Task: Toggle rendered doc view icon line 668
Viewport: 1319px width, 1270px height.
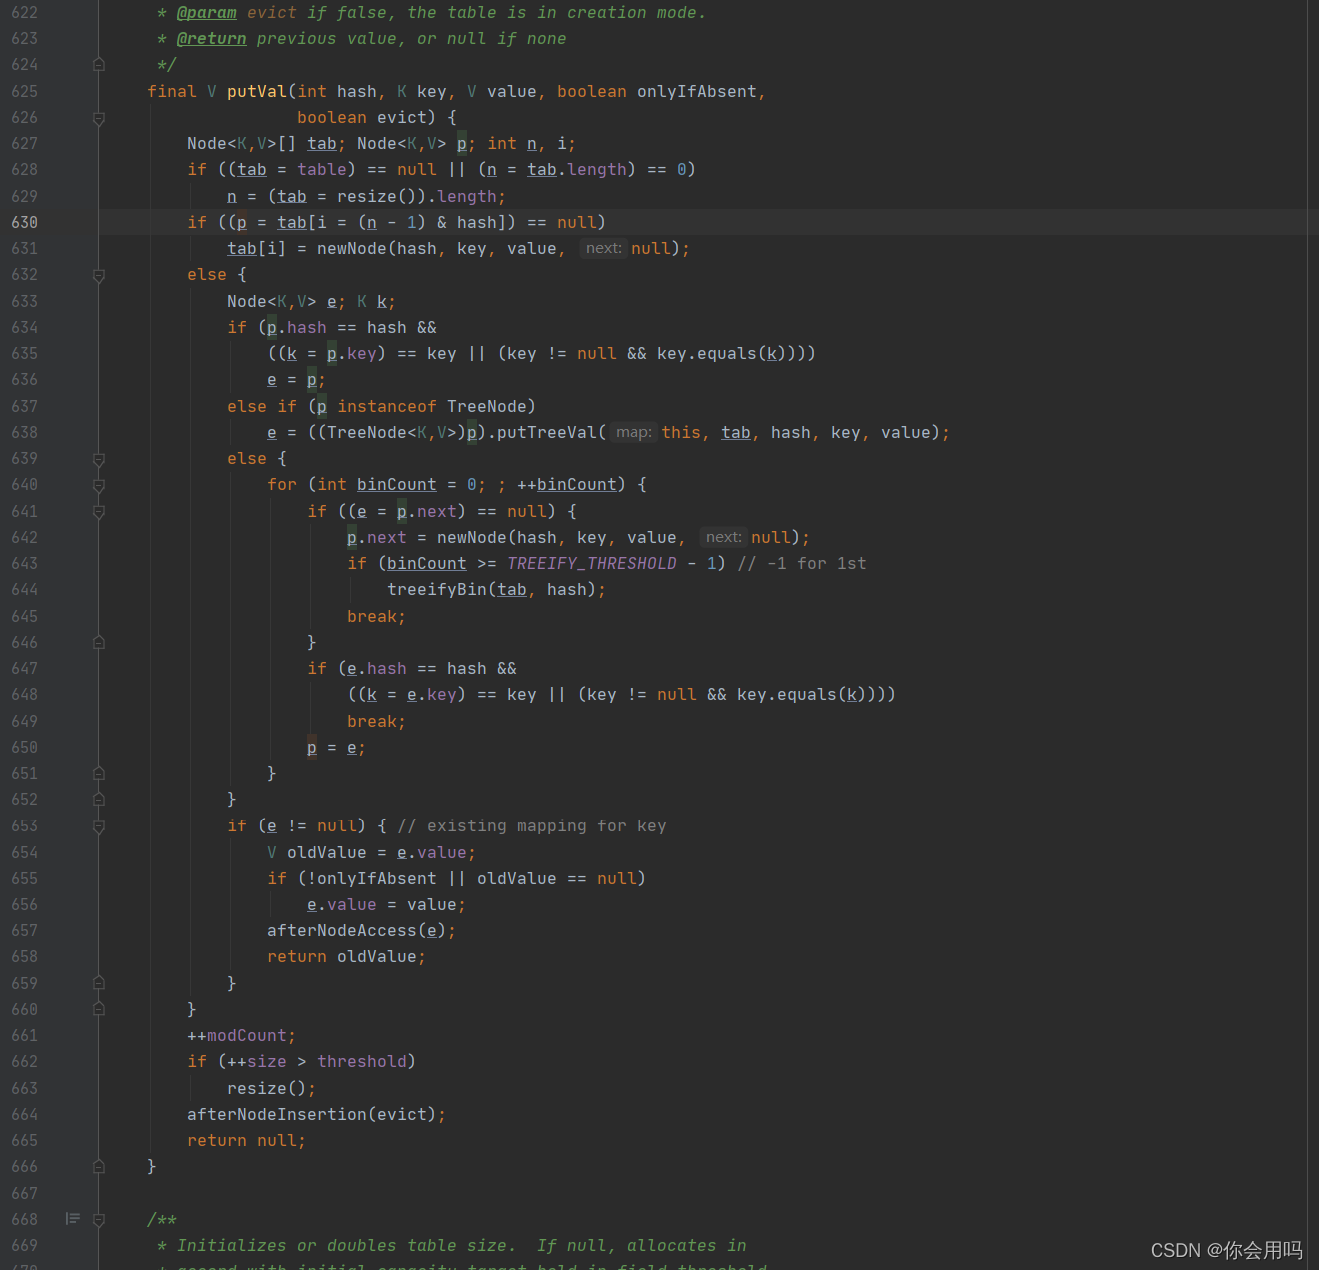Action: tap(73, 1219)
